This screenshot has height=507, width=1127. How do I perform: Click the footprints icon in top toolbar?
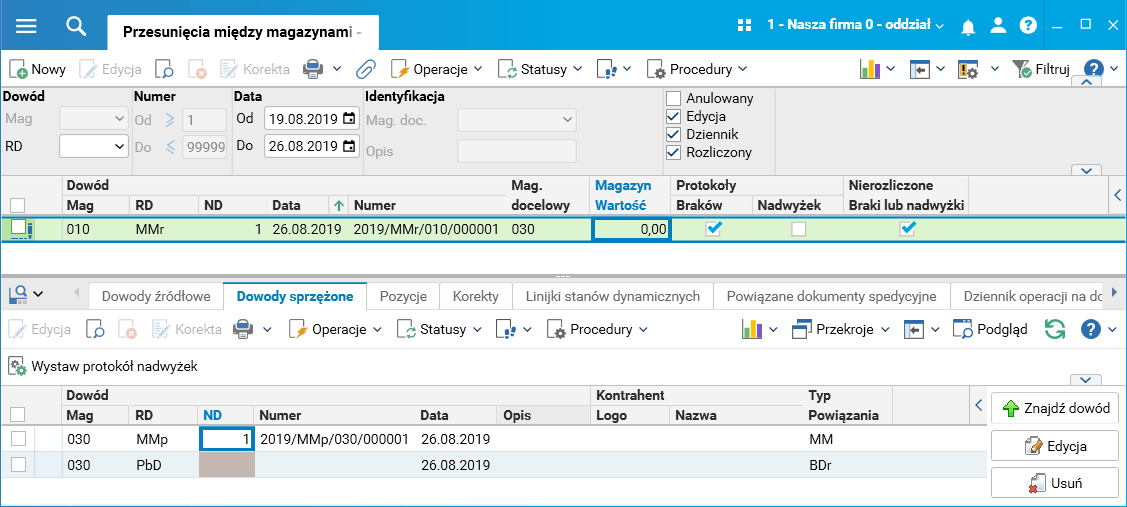click(606, 69)
